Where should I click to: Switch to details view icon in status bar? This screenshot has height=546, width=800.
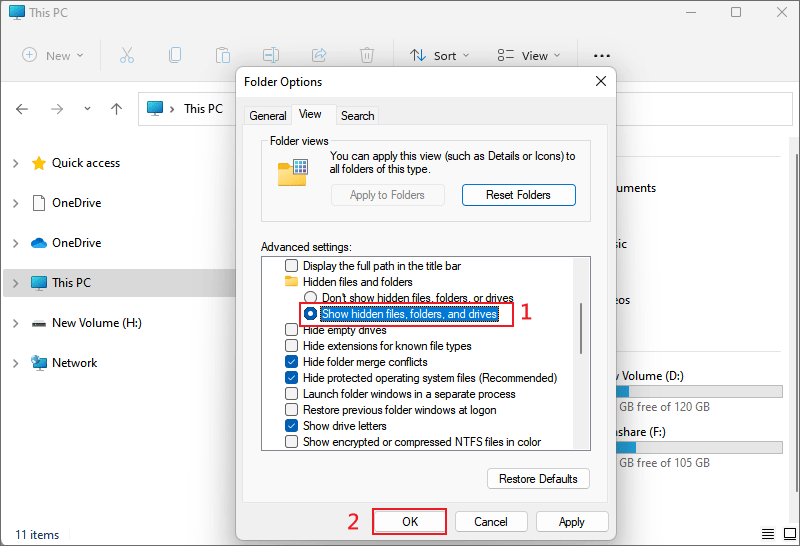tap(768, 534)
